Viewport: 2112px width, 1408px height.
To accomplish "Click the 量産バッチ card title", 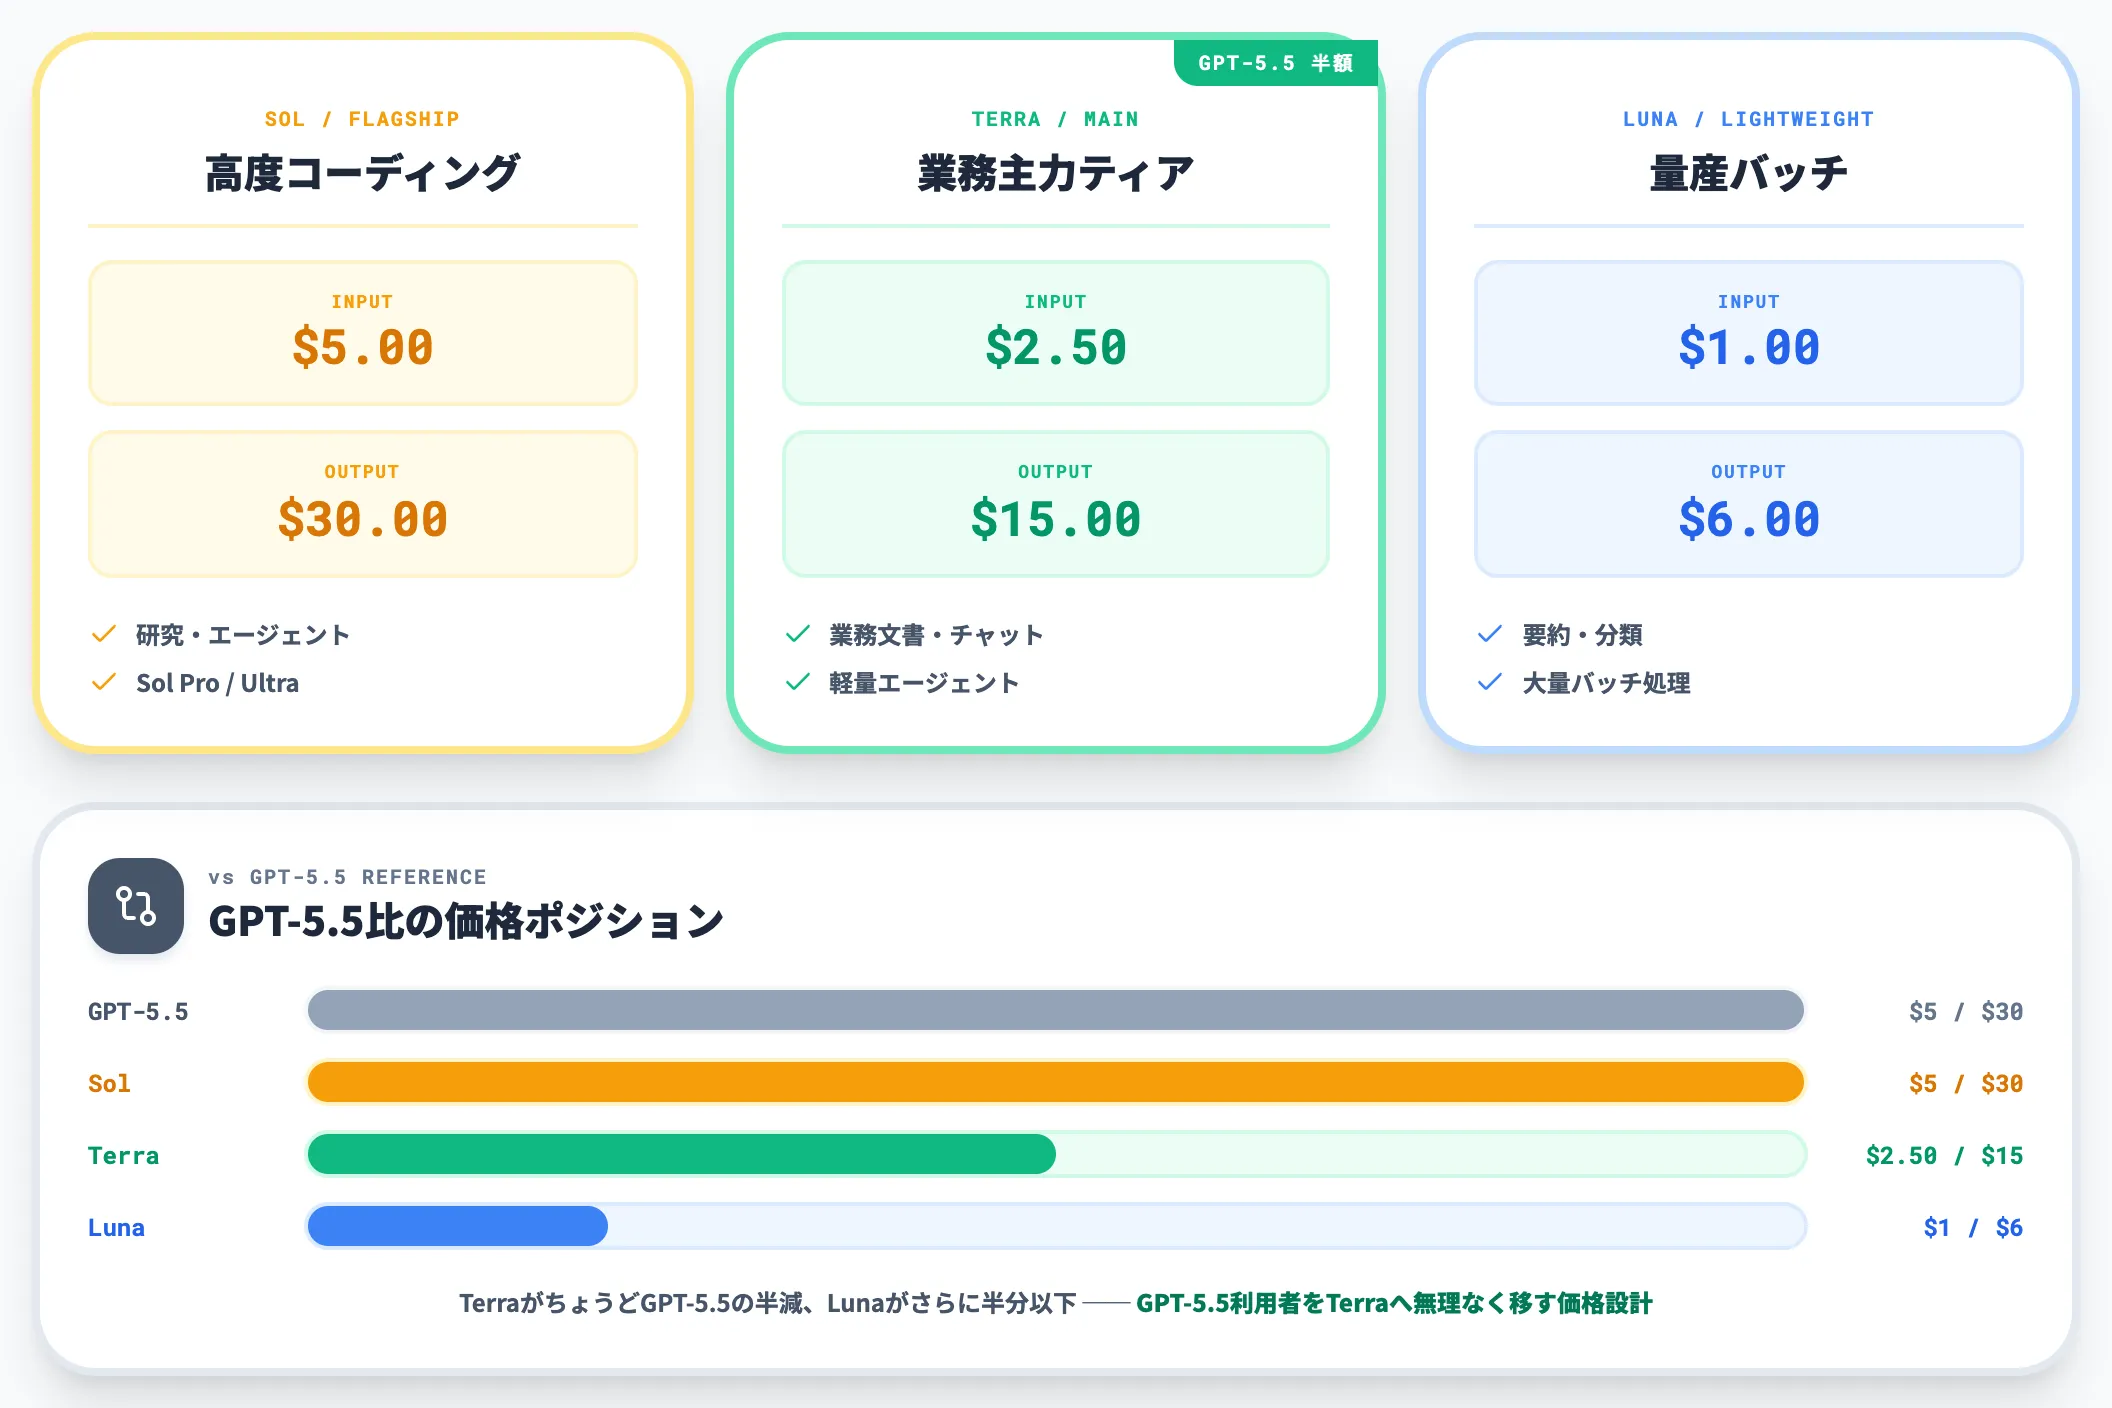I will (x=1749, y=173).
